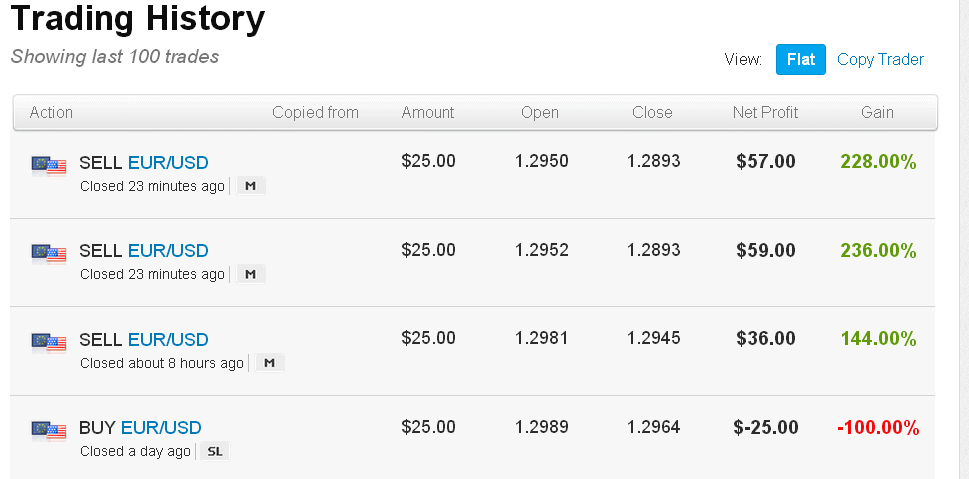Open EUR/USD link in the 144.00% gain row
Viewport: 969px width, 479px height.
[x=168, y=339]
